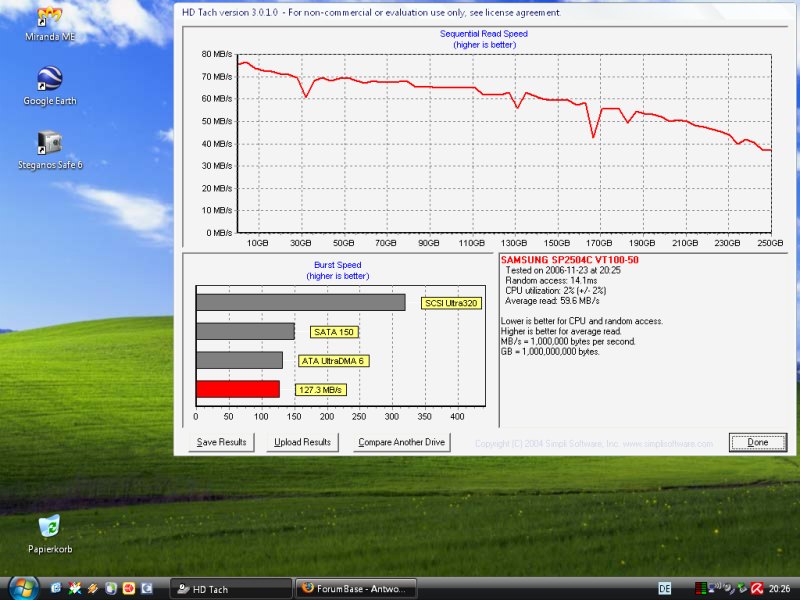The width and height of the screenshot is (800, 600).
Task: Click the red 127.3 MB/s burst bar
Action: 238,389
